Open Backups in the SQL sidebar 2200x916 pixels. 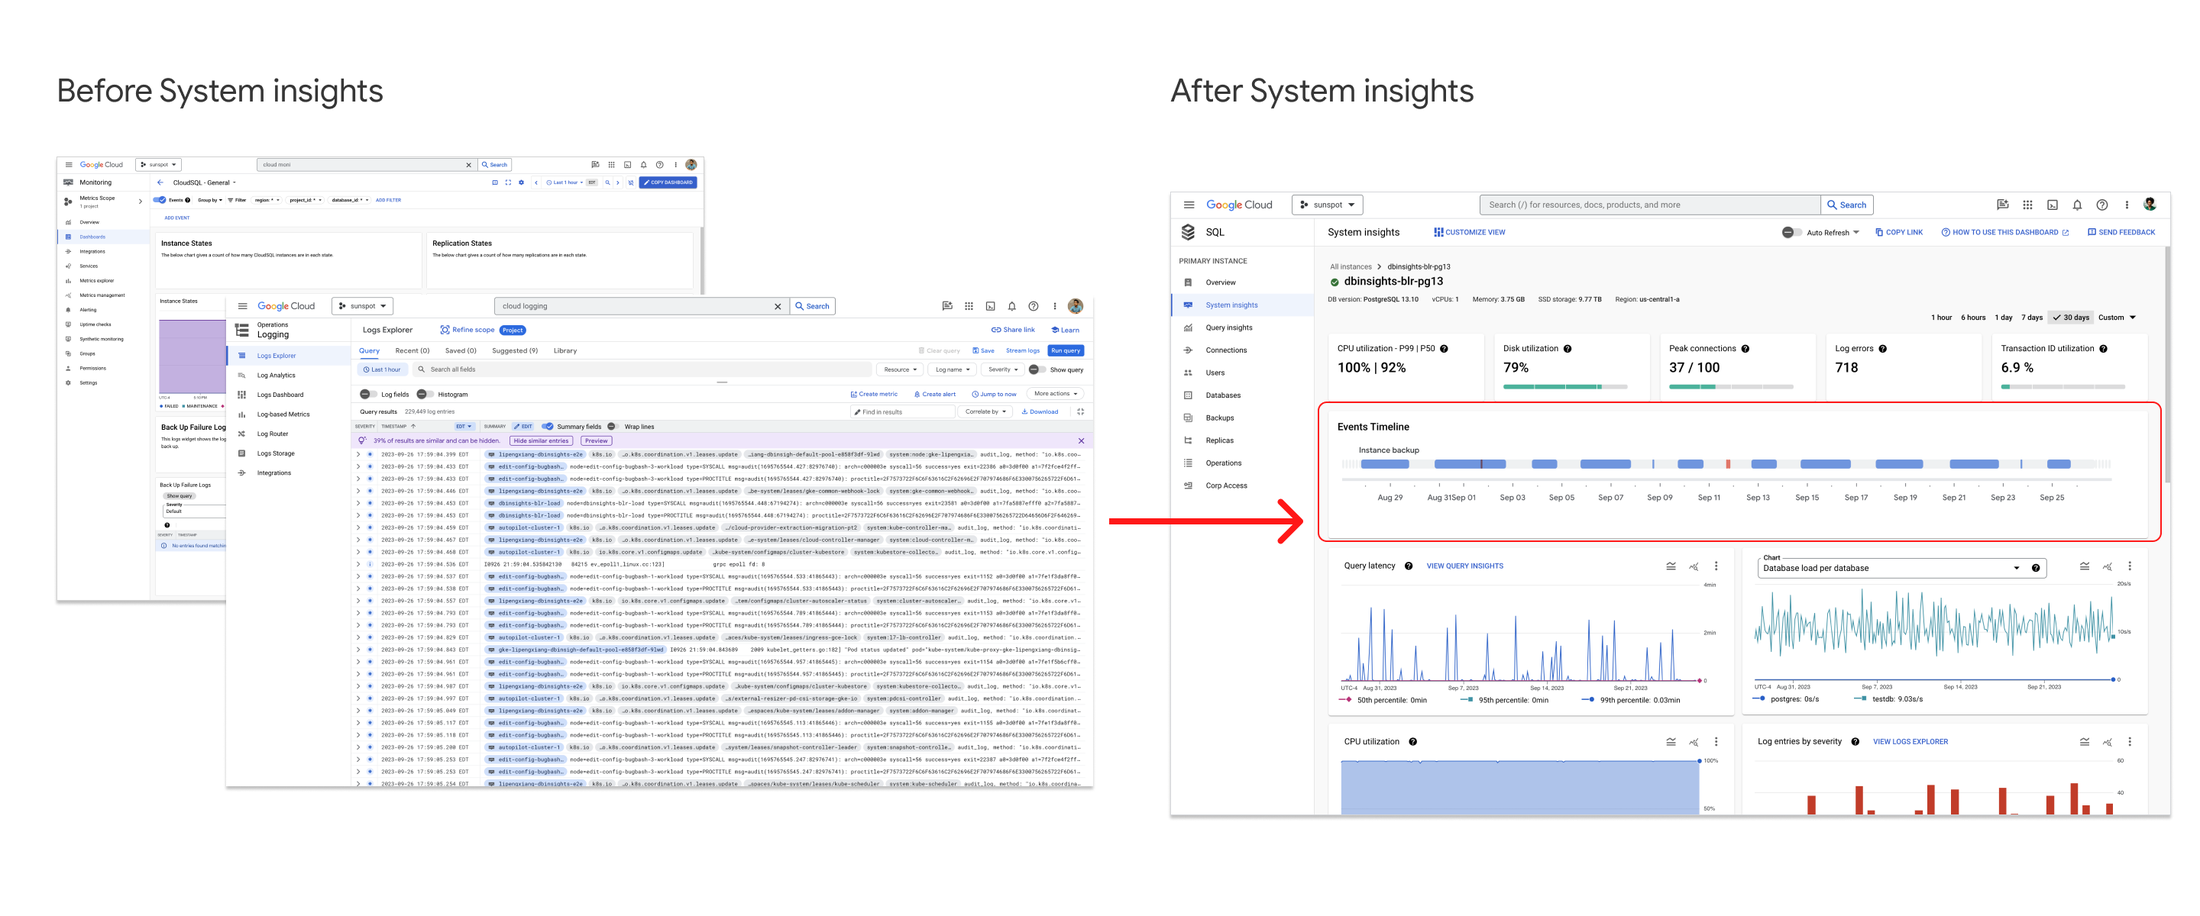tap(1219, 418)
